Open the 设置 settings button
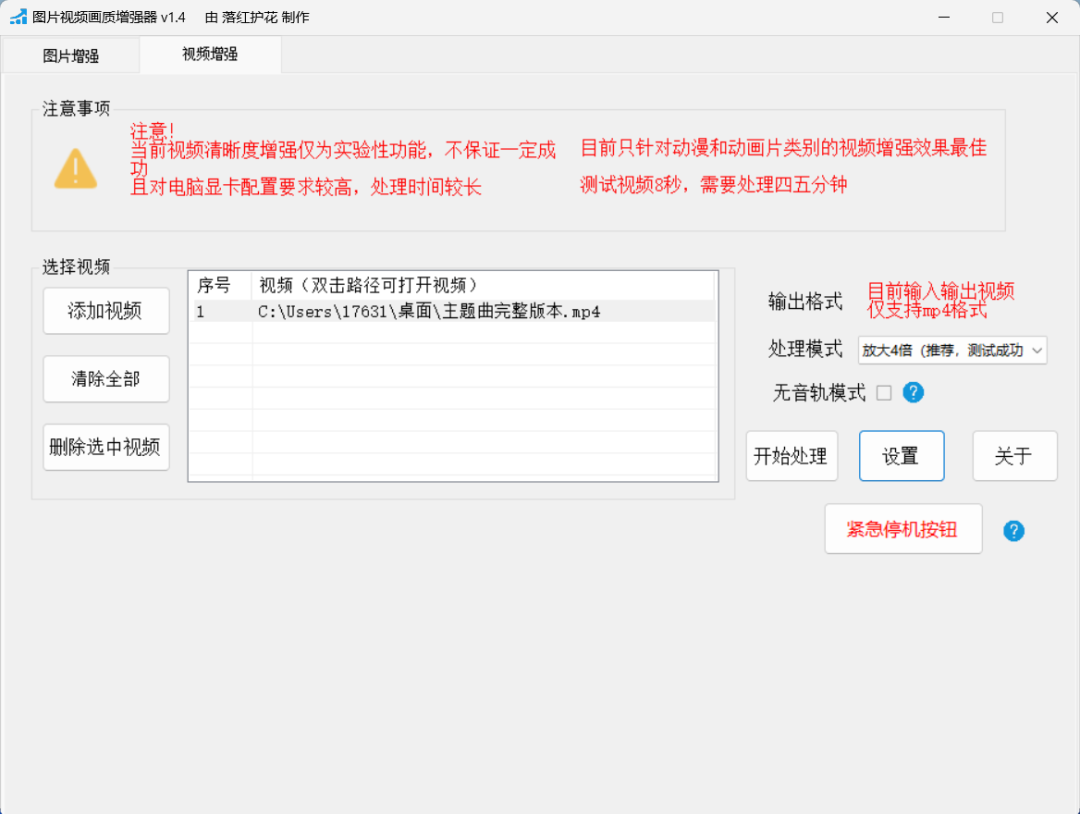Viewport: 1080px width, 814px height. tap(902, 456)
